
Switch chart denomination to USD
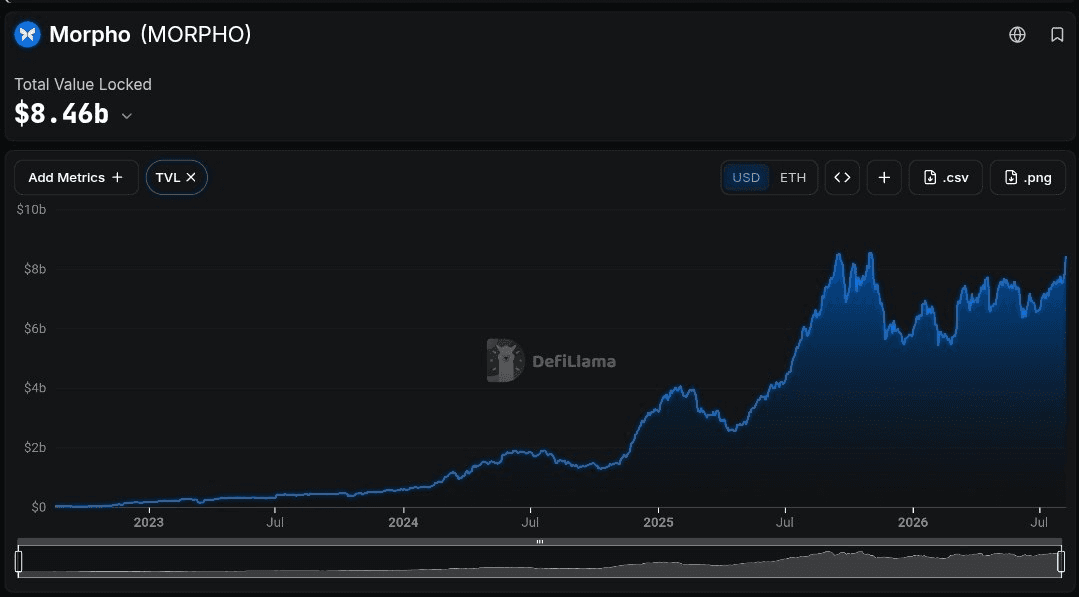tap(746, 177)
